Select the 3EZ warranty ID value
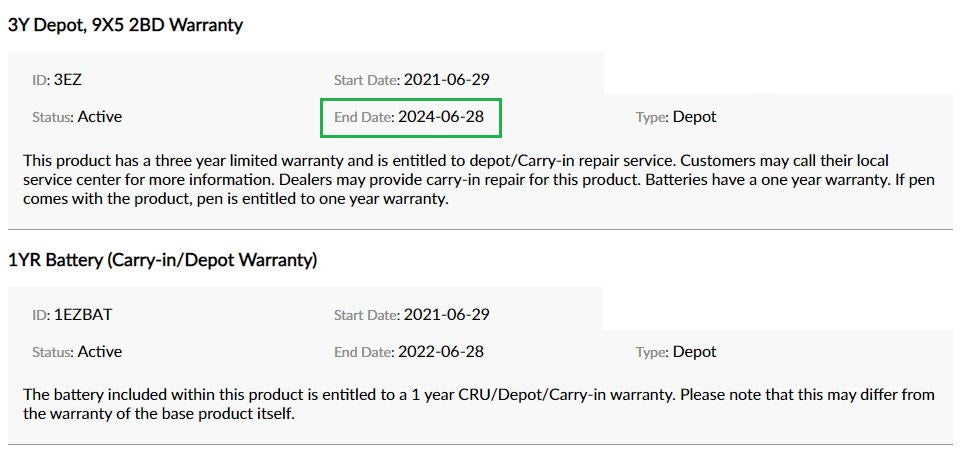Viewport: 964px width, 461px height. [68, 80]
